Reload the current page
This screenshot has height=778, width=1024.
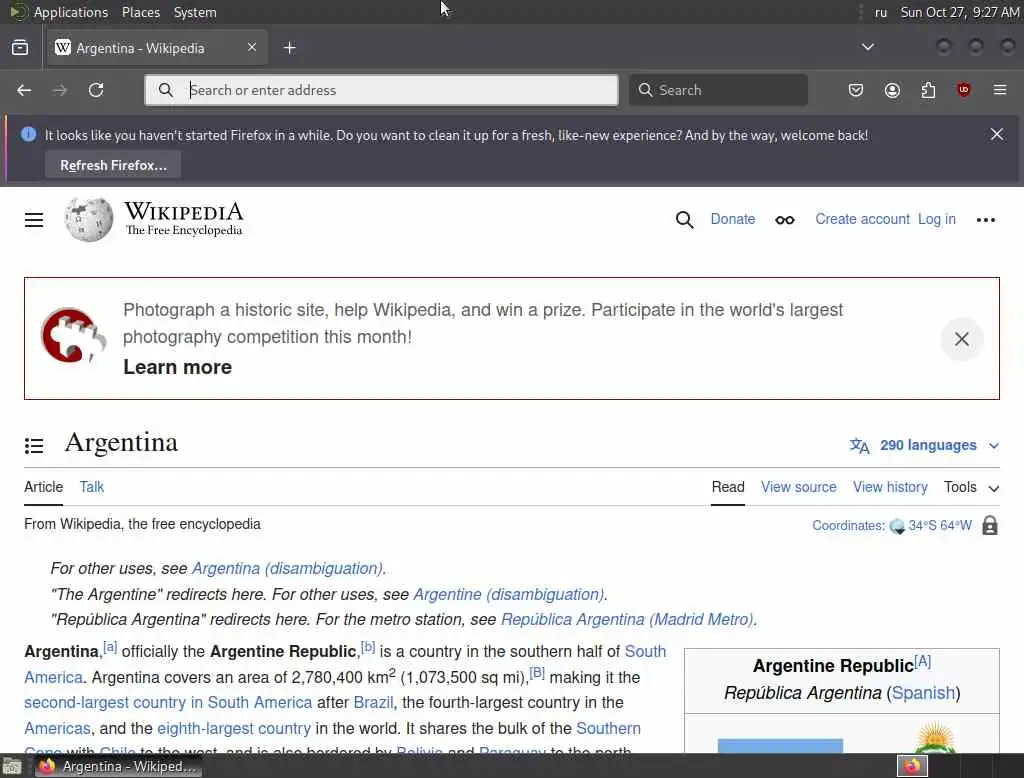tap(96, 90)
